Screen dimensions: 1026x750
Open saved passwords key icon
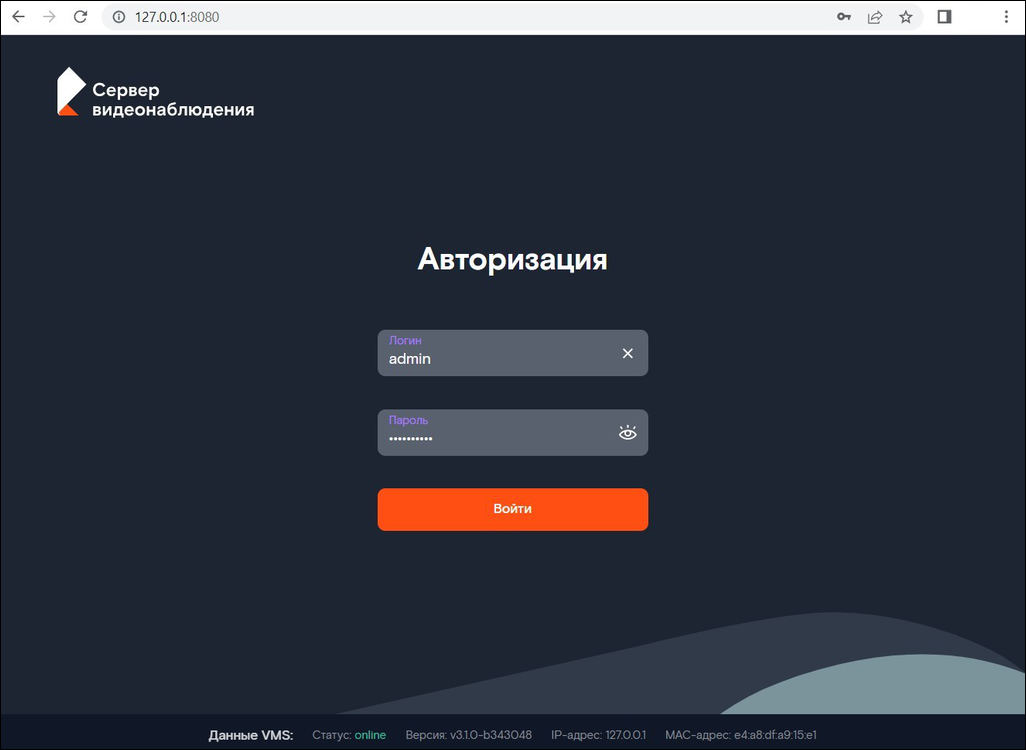[844, 17]
